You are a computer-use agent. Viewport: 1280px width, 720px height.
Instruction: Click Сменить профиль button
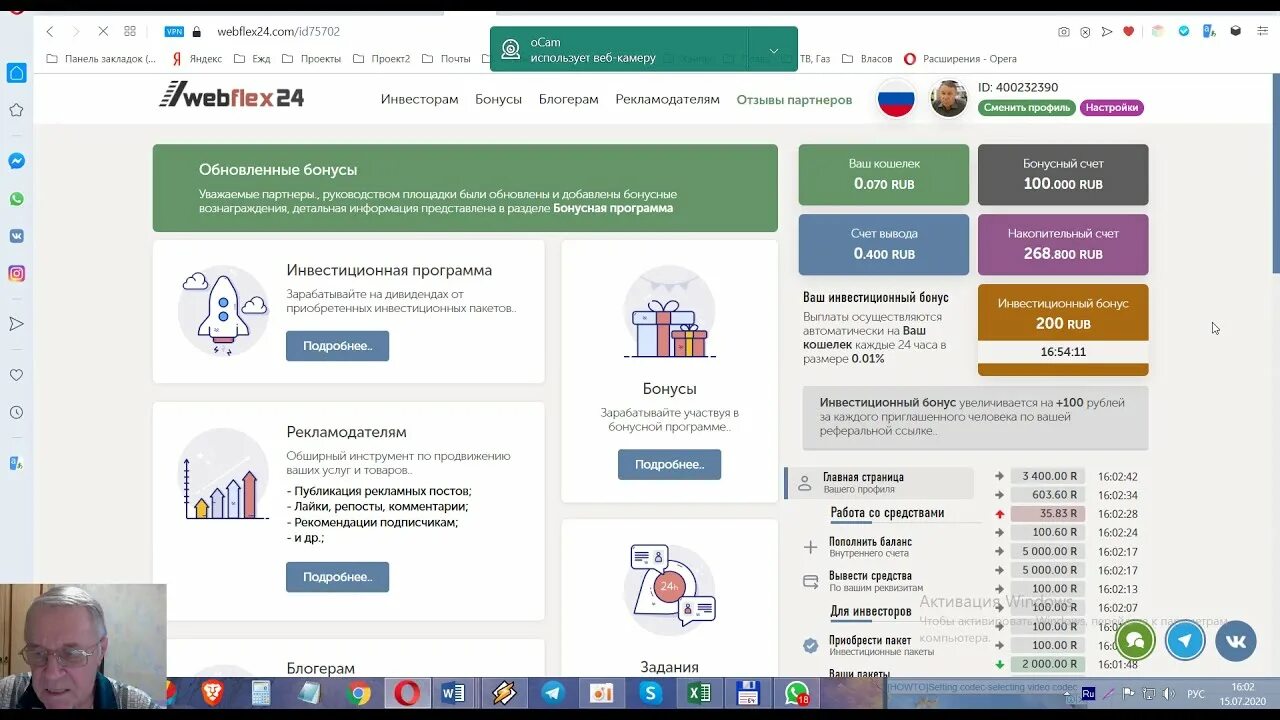(x=1026, y=107)
